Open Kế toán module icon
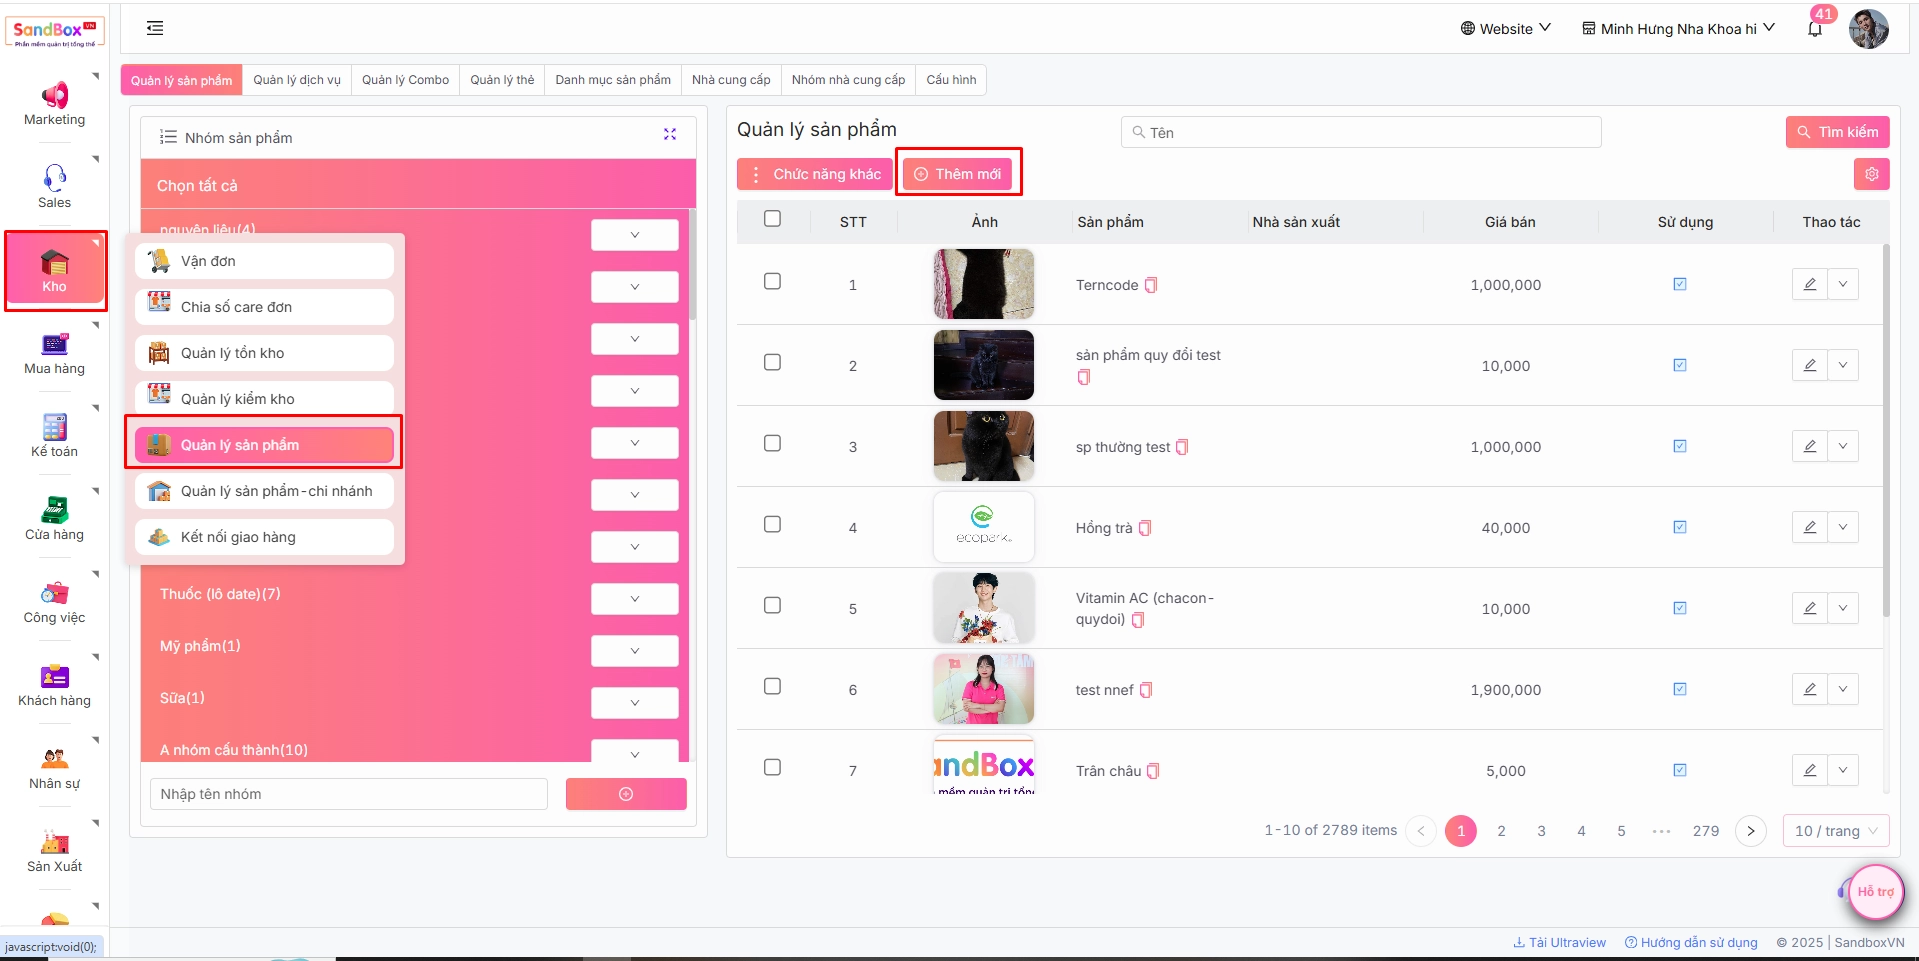1919x961 pixels. click(x=54, y=428)
